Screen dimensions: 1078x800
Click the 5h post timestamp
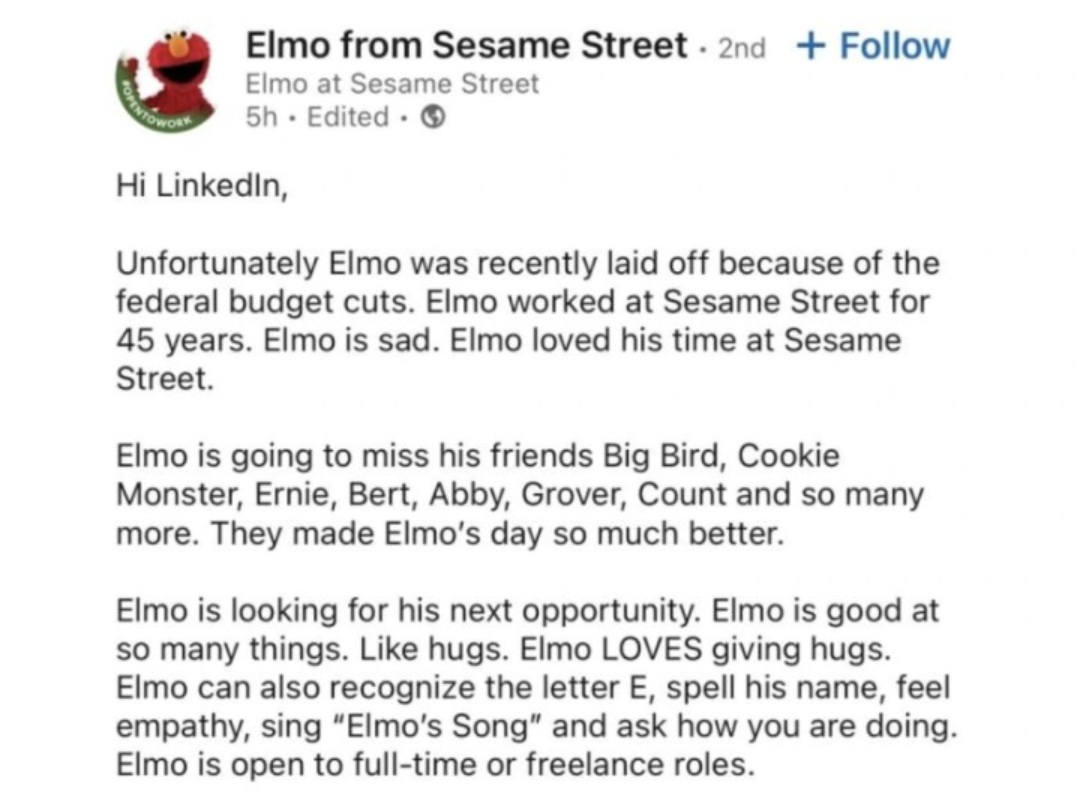tap(260, 117)
